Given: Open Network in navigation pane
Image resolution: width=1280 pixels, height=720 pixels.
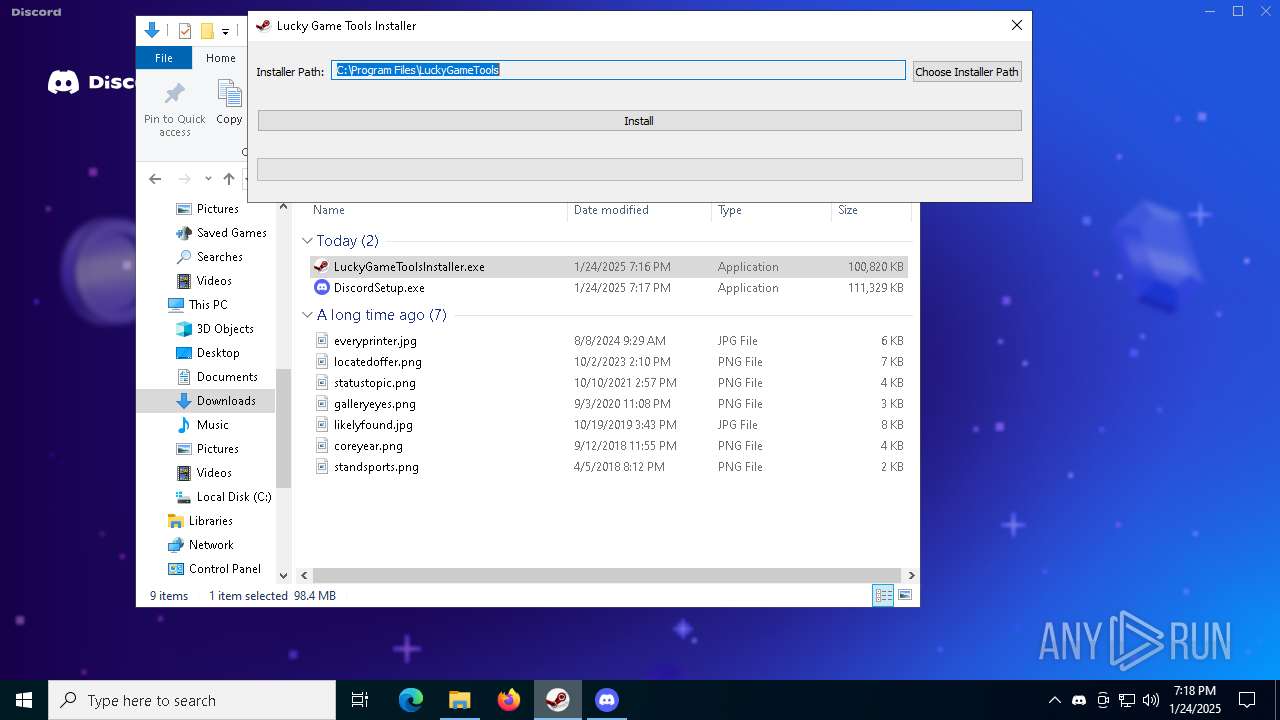Looking at the screenshot, I should [x=210, y=545].
